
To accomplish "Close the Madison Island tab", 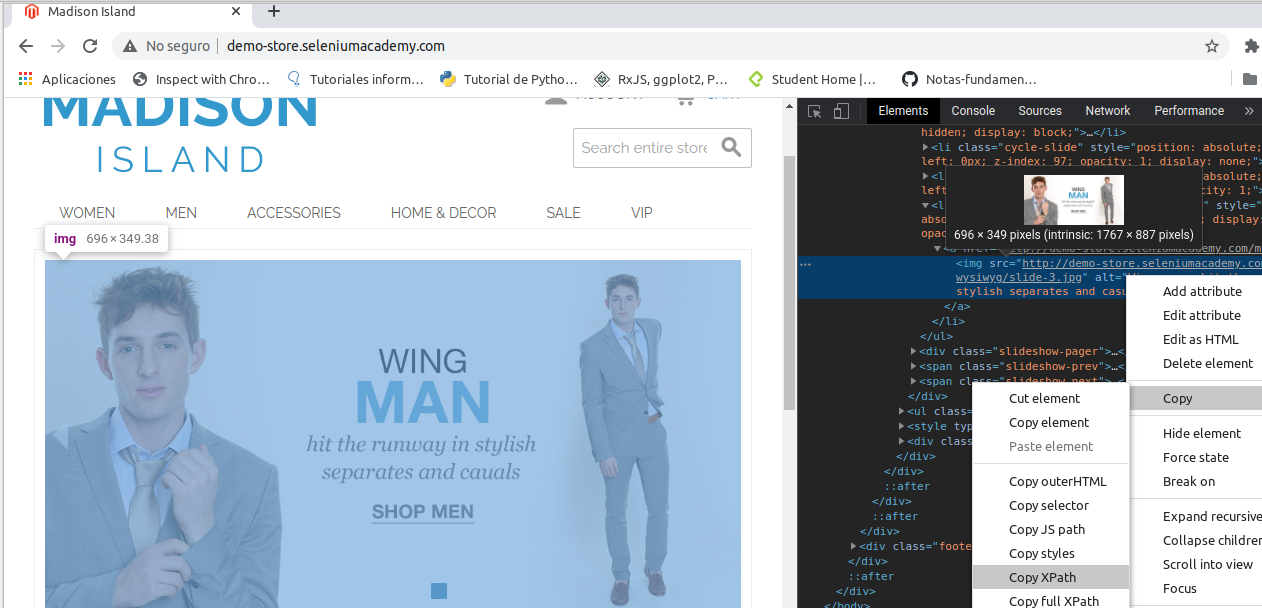I will [237, 12].
